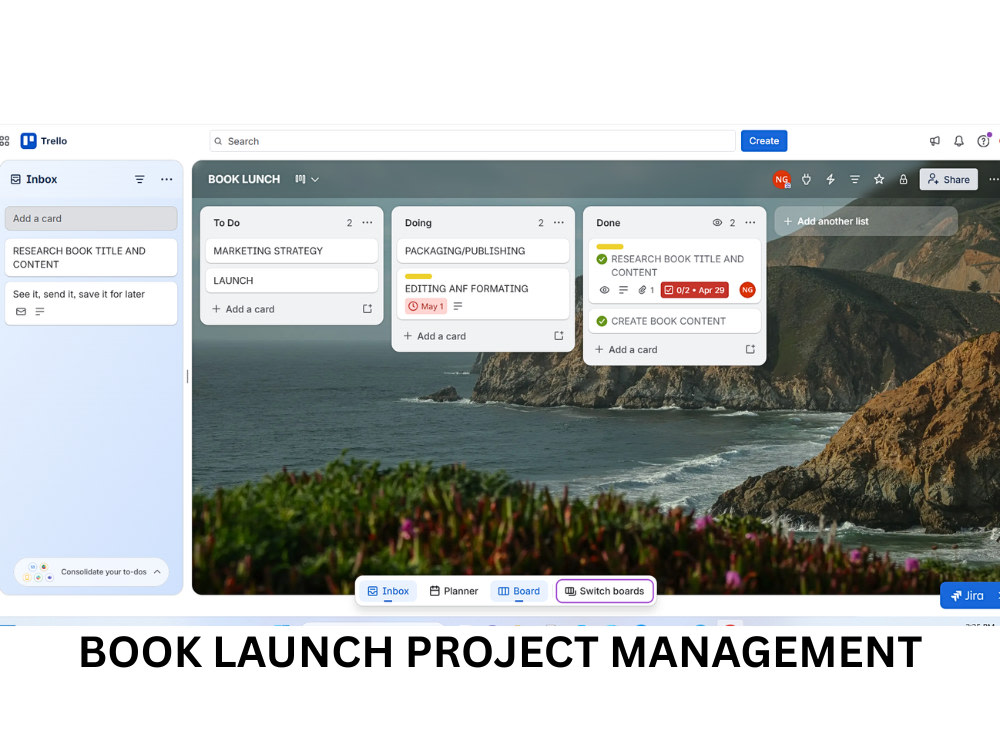1000x750 pixels.
Task: Open the NG member avatar on board header
Action: tap(781, 179)
